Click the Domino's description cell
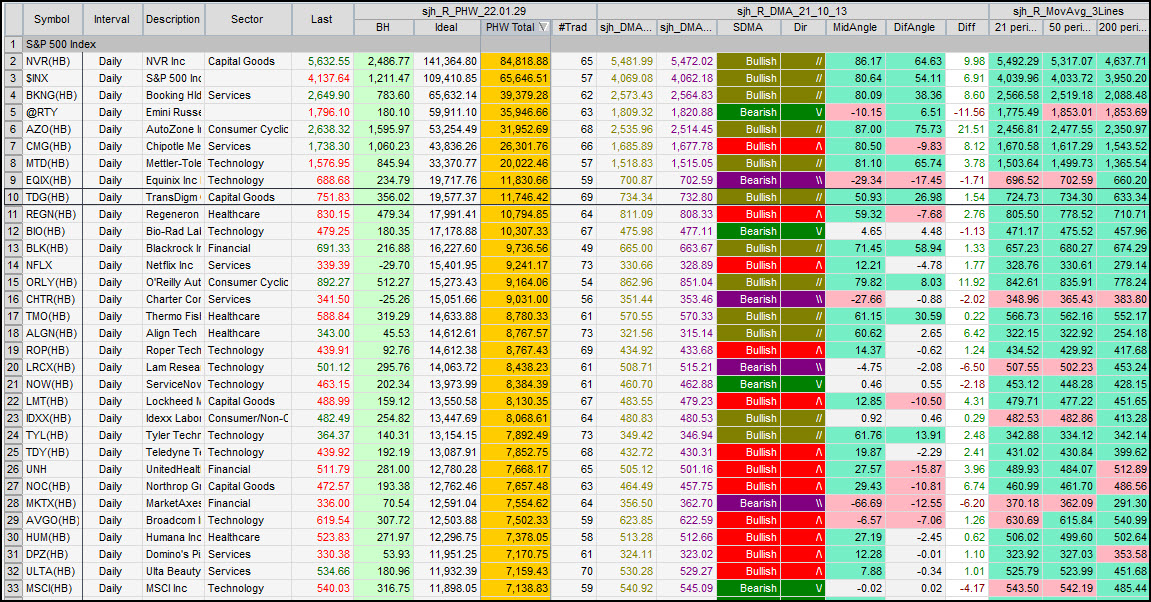The height and width of the screenshot is (602, 1151). tap(173, 554)
